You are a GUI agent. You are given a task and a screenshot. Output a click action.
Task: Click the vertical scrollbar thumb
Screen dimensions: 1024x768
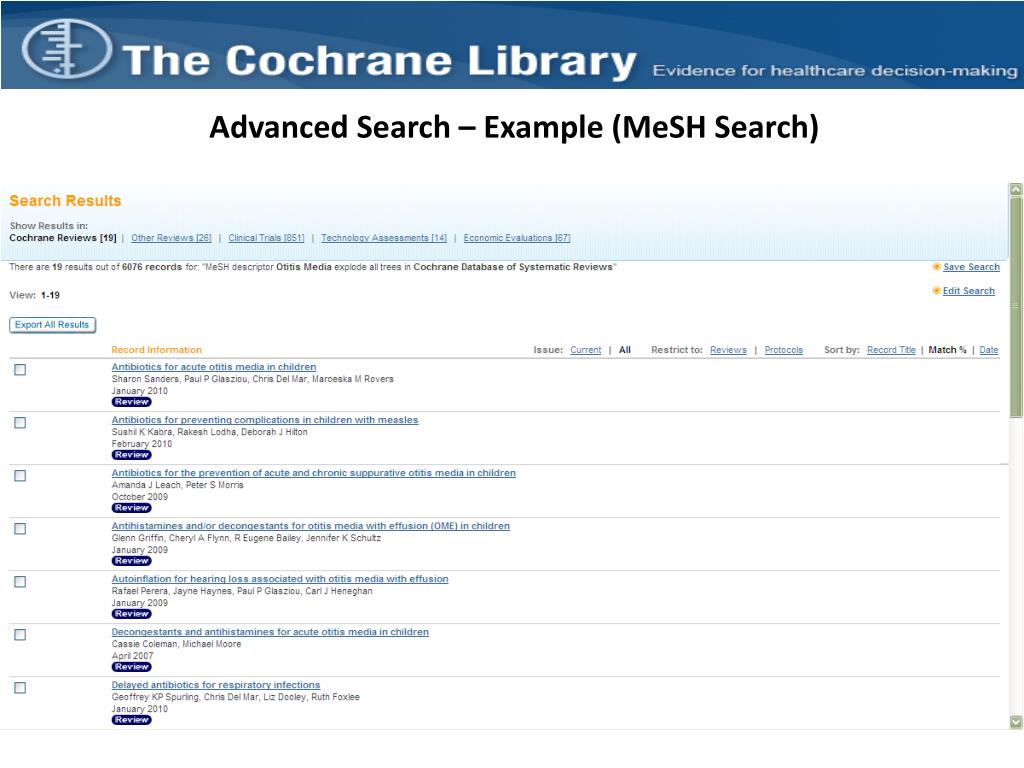coord(1016,307)
